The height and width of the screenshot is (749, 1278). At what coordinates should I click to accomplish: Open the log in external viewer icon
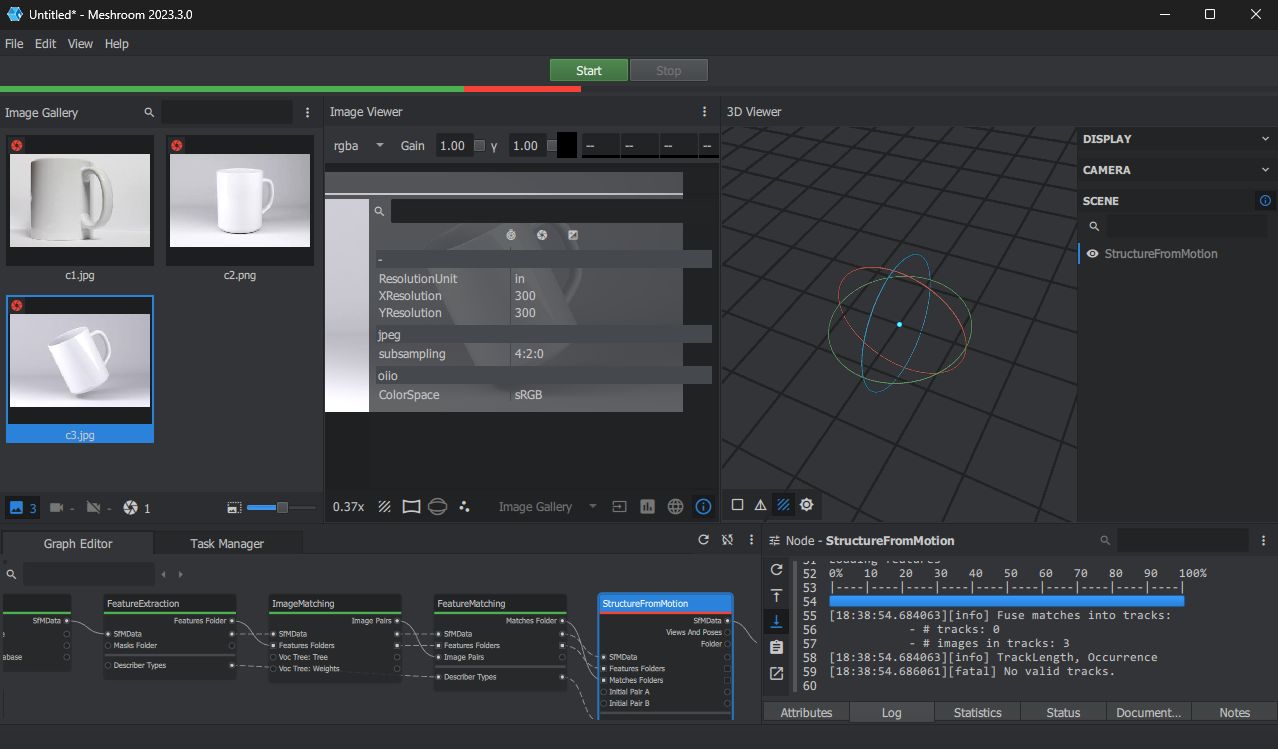(776, 673)
